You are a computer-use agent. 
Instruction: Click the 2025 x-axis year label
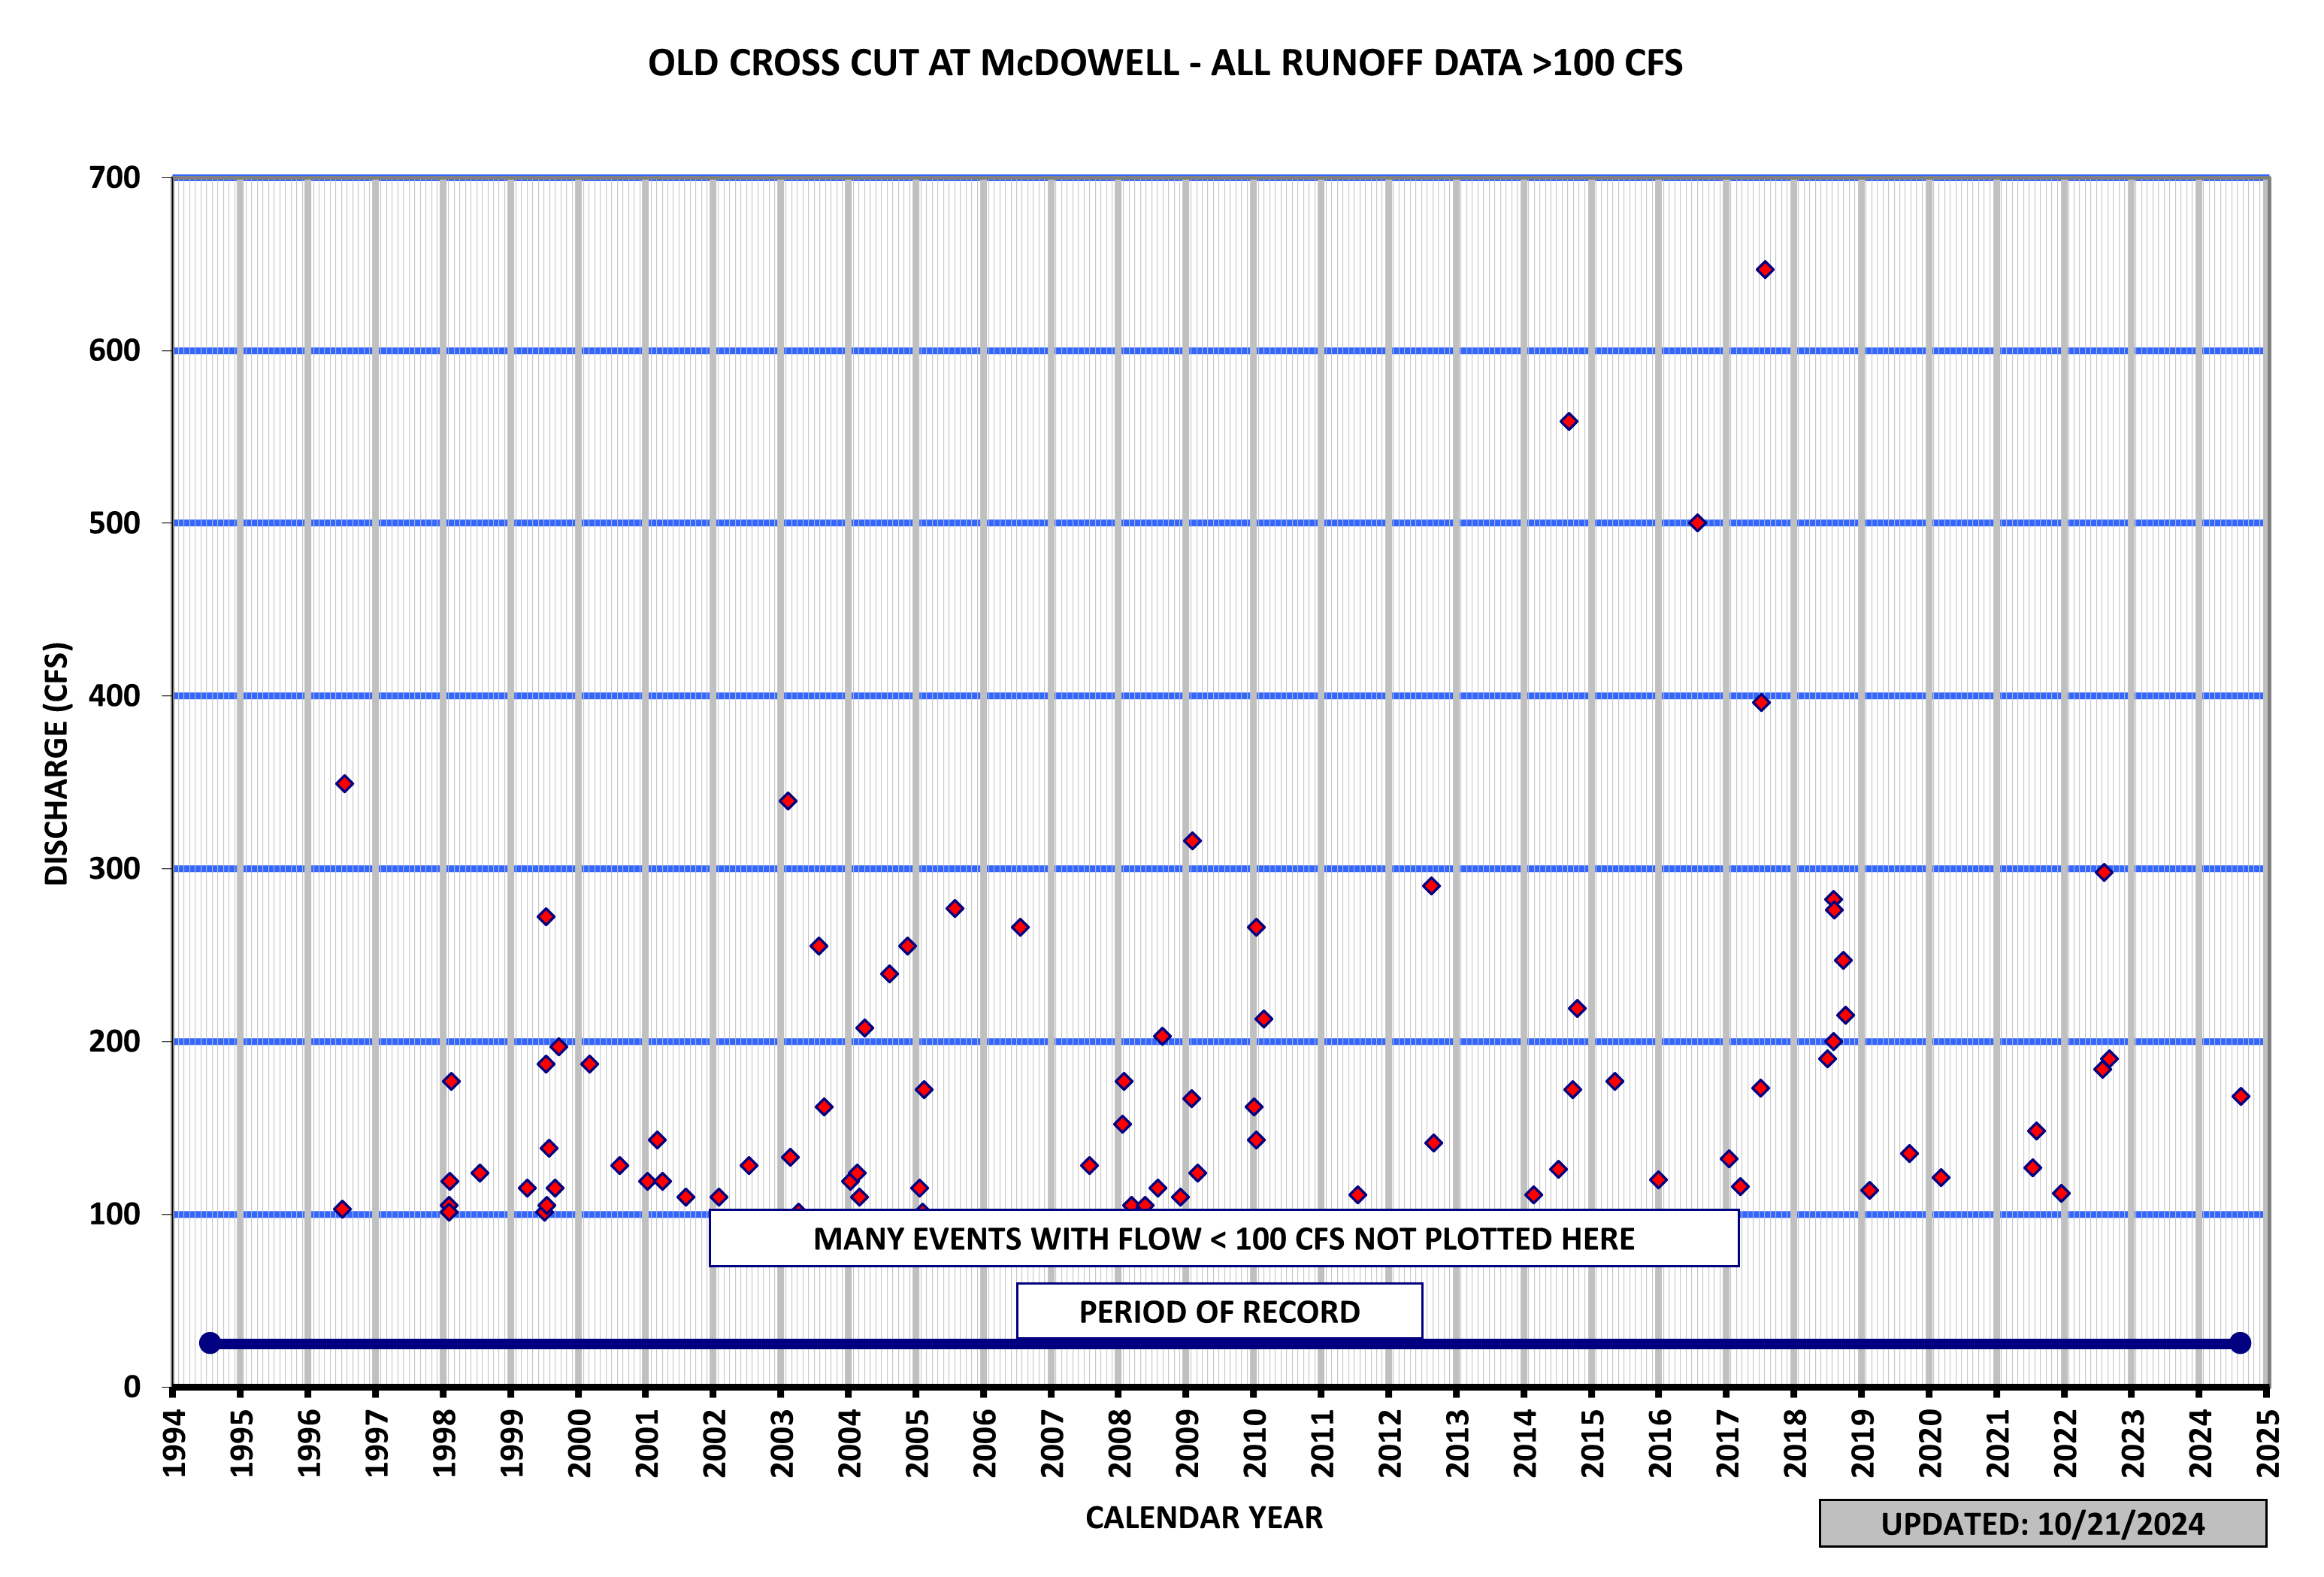(x=2269, y=1442)
